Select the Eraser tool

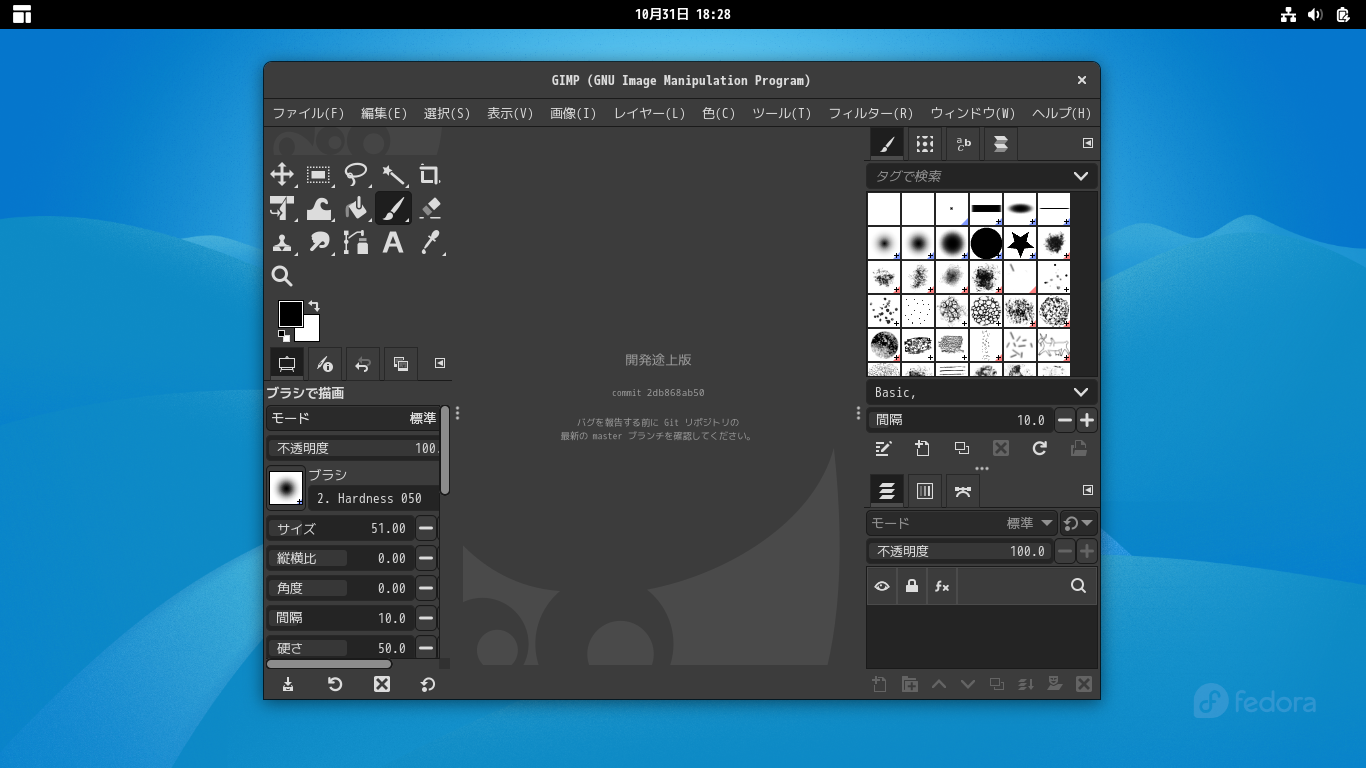click(x=430, y=208)
